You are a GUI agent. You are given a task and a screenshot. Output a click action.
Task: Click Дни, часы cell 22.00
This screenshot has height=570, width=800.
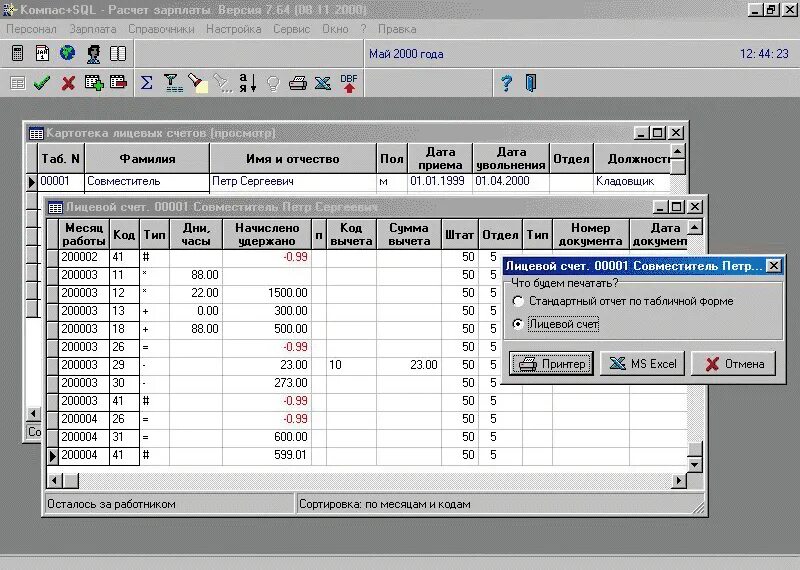[x=196, y=293]
